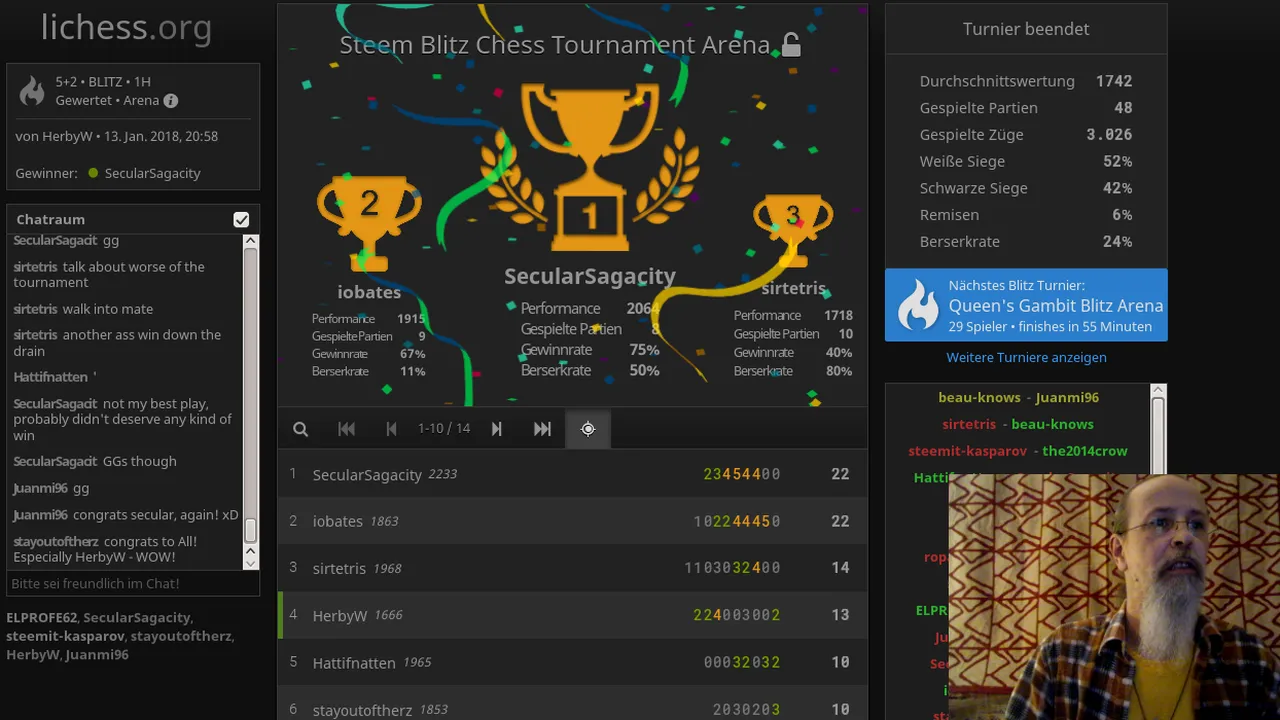Click the page indicator 1-10 / 14
The width and height of the screenshot is (1280, 720).
tap(444, 429)
